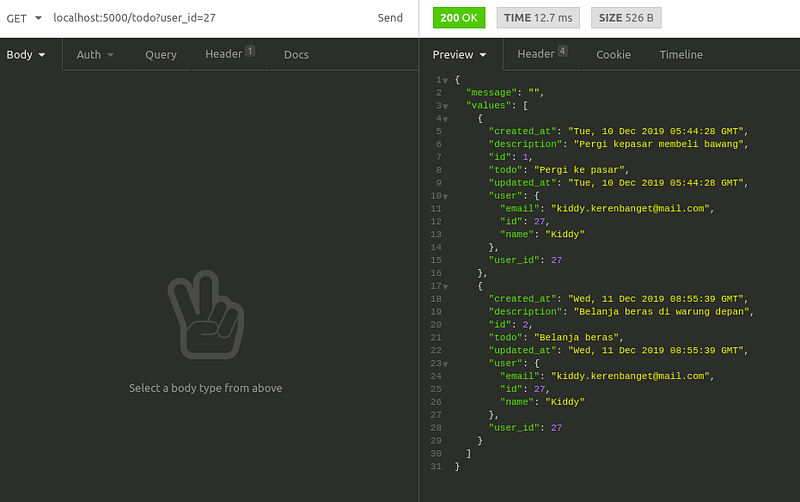Click the "message" key on line 2
The width and height of the screenshot is (800, 502).
pos(491,92)
